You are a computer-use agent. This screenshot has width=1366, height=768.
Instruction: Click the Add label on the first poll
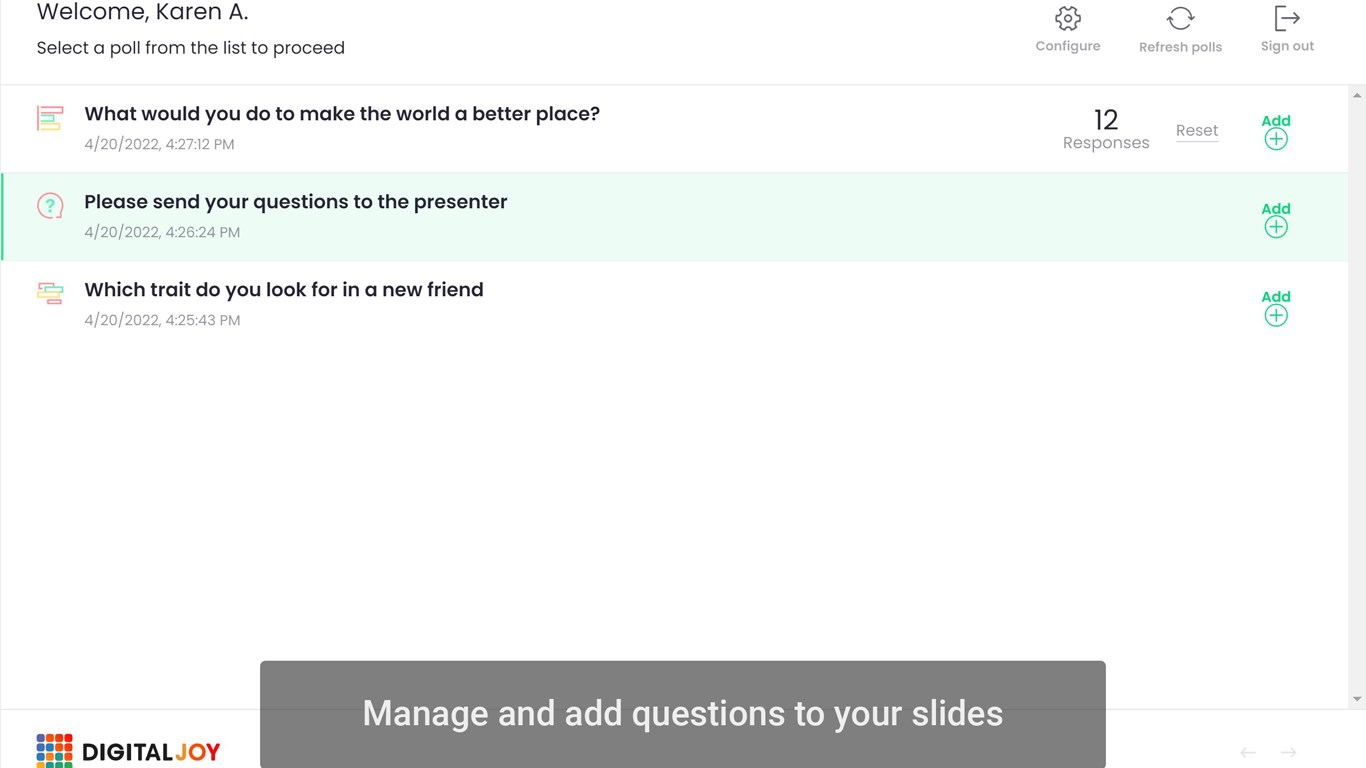[1275, 121]
